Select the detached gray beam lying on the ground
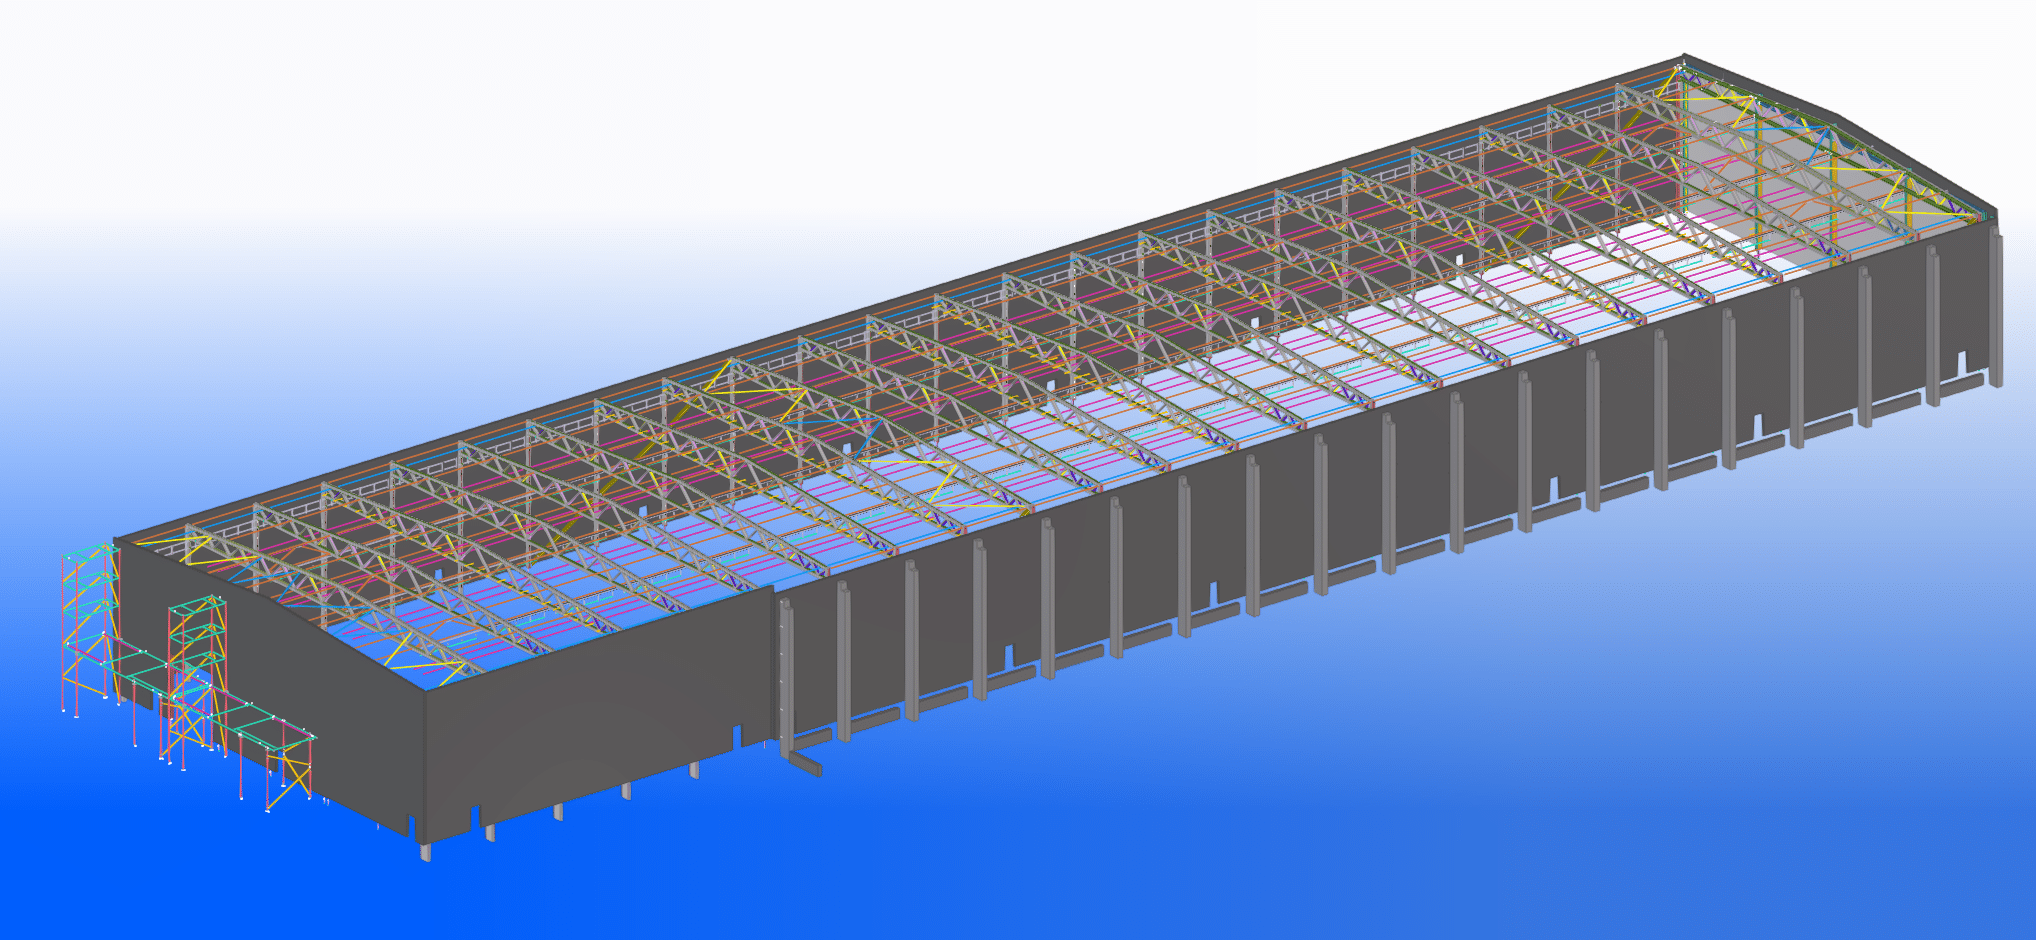 click(802, 762)
